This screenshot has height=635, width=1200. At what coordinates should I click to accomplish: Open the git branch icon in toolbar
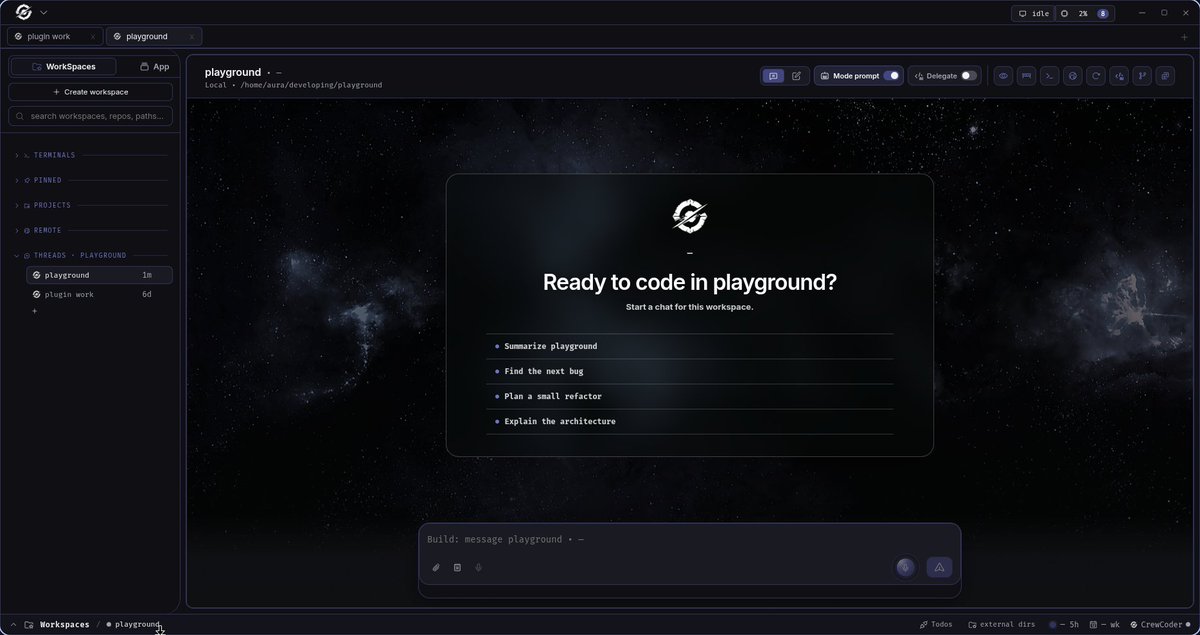[x=1142, y=76]
